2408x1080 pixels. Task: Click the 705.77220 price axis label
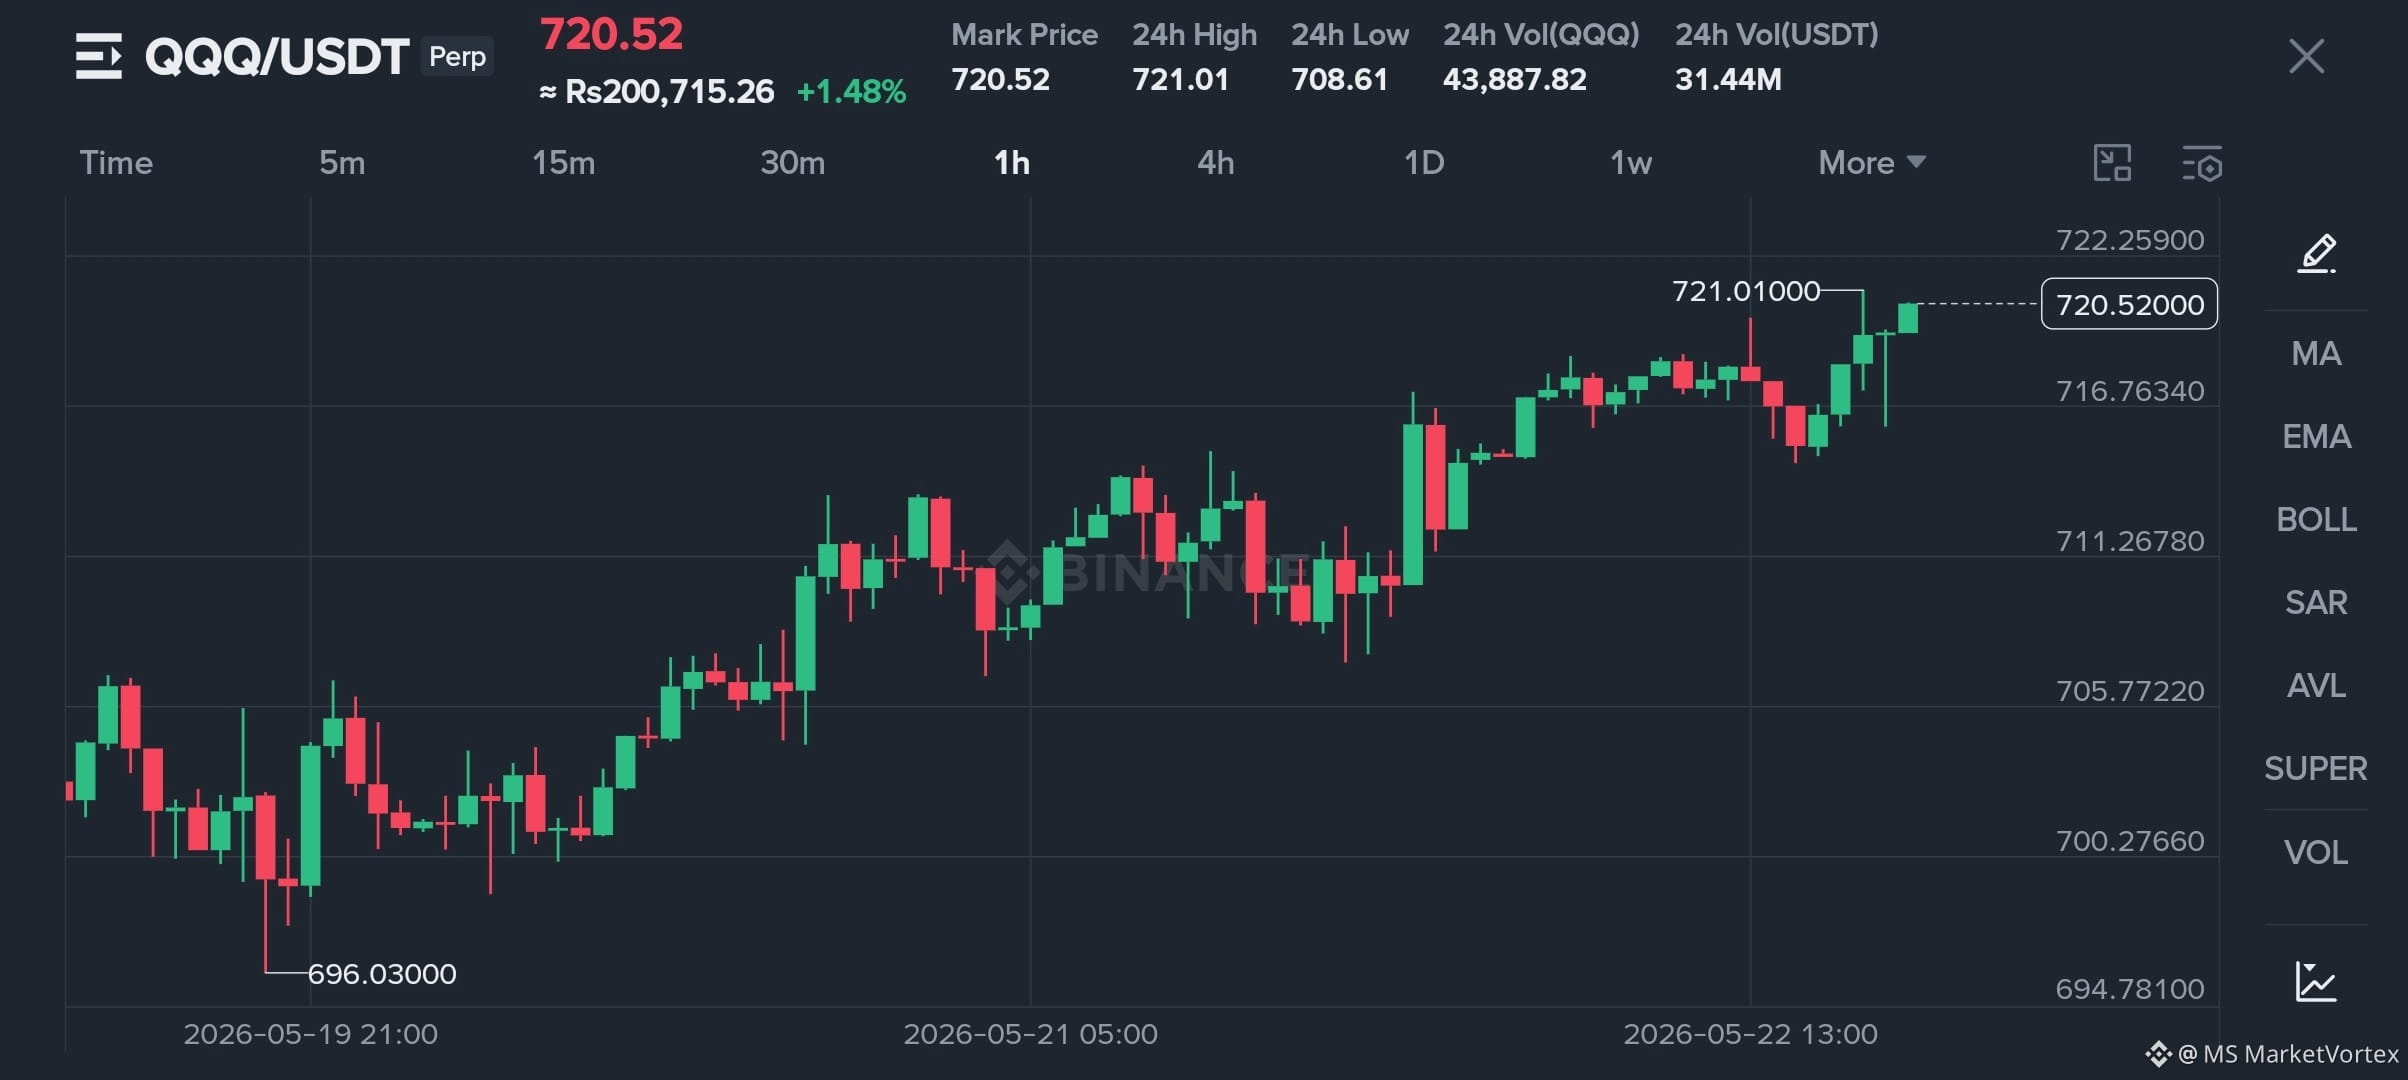pyautogui.click(x=2129, y=691)
